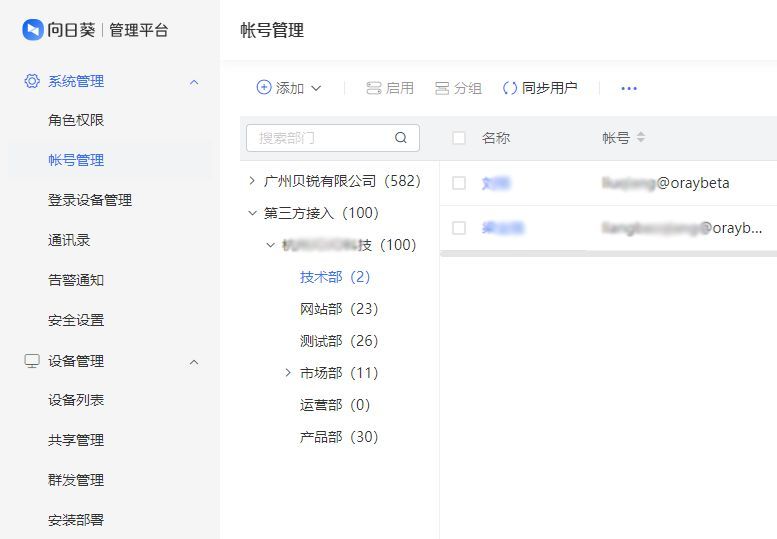Collapse the 系统管理 section chevron

194,82
